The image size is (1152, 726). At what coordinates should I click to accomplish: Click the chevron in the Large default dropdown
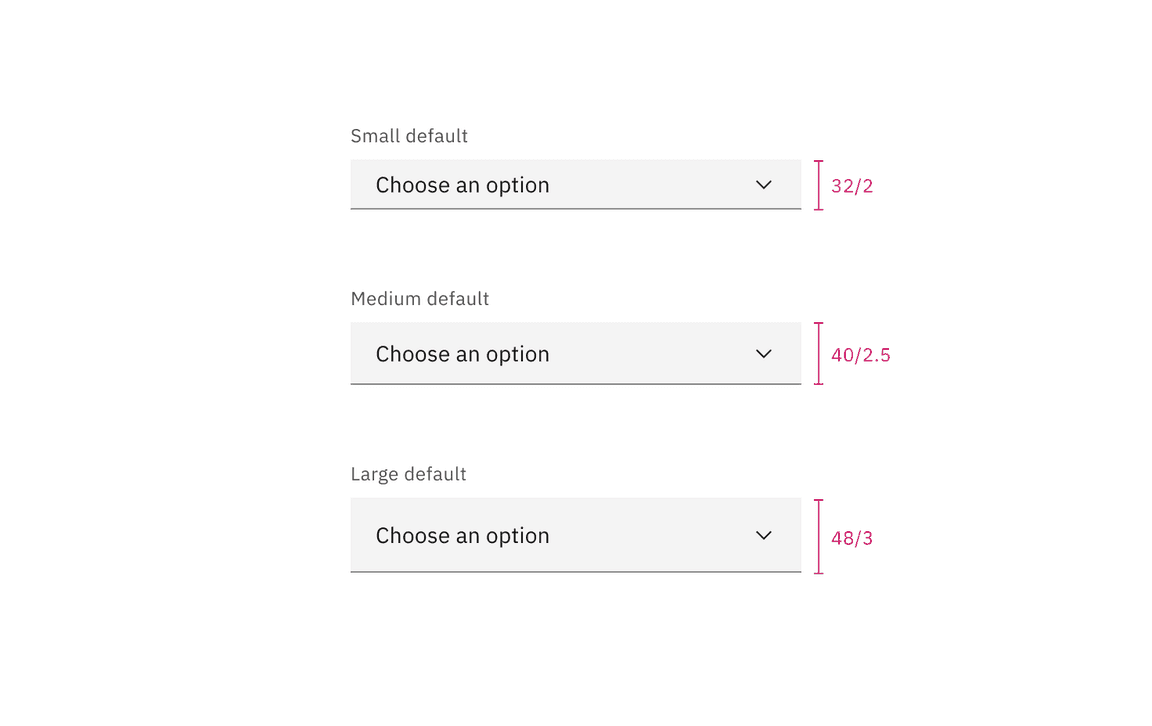(x=764, y=535)
